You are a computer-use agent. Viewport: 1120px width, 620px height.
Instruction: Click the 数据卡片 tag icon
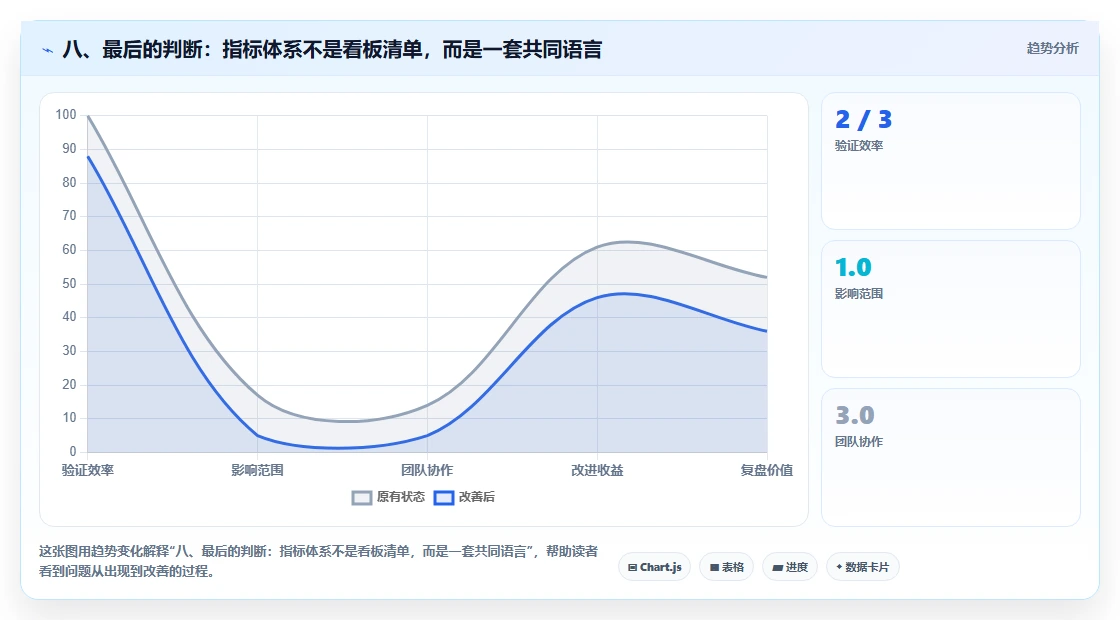point(839,567)
